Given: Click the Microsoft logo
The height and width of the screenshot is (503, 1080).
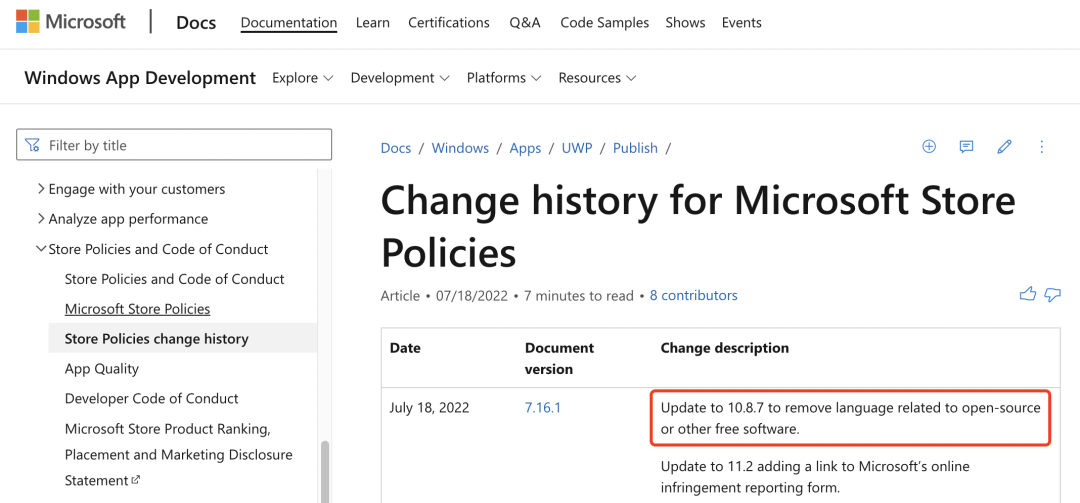Looking at the screenshot, I should 71,22.
